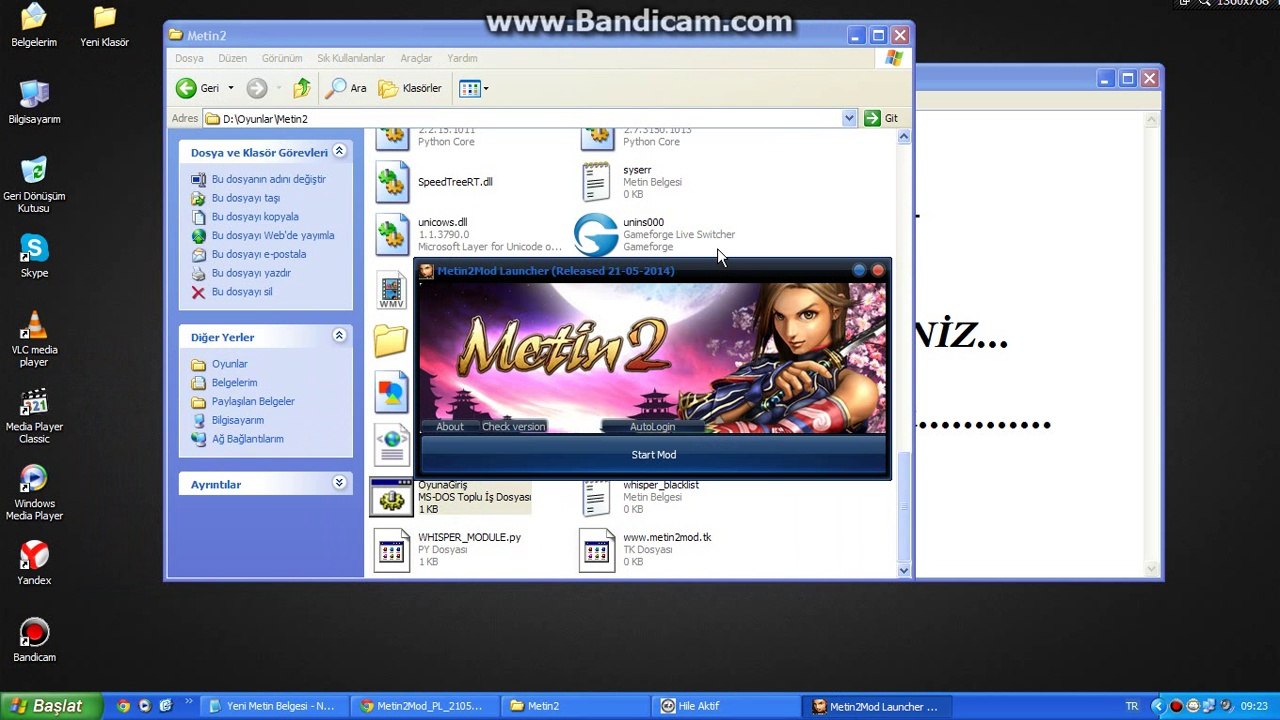The image size is (1280, 720).
Task: Open Bilgisayarım under Diğer Yerler
Action: (x=237, y=420)
